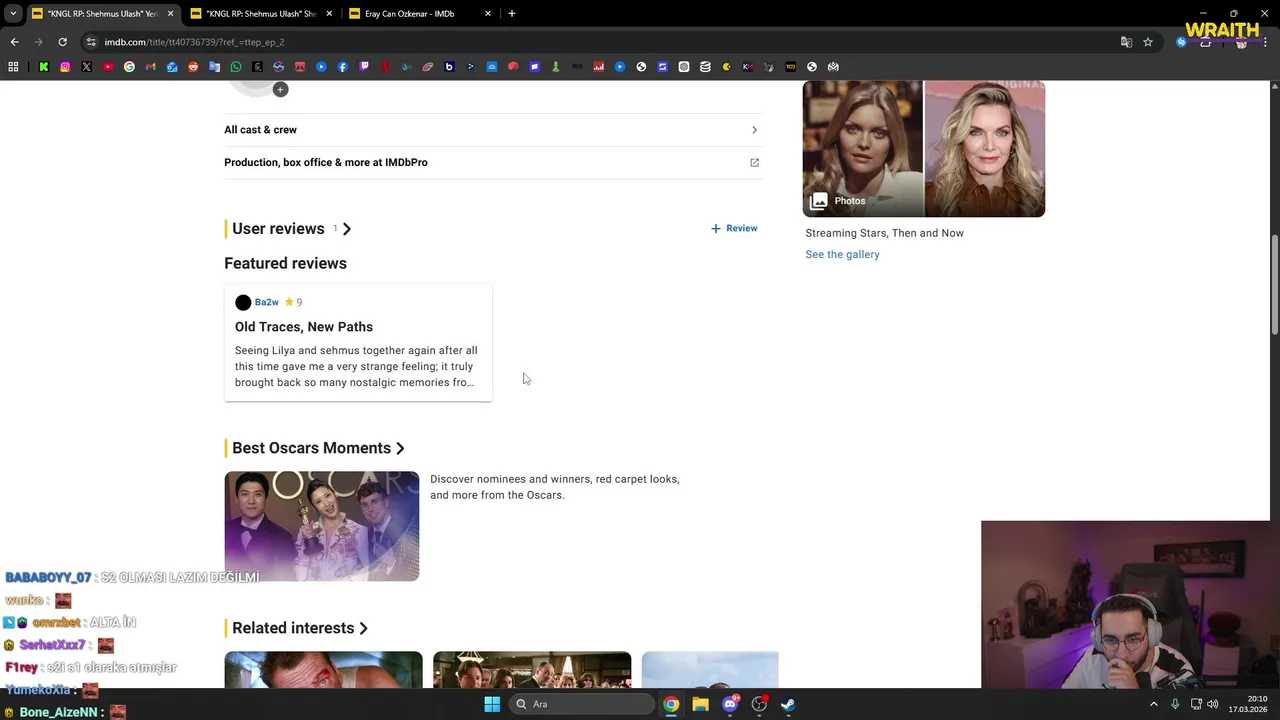Reload the IMDb page
Screen dimensions: 1280x720
62,42
